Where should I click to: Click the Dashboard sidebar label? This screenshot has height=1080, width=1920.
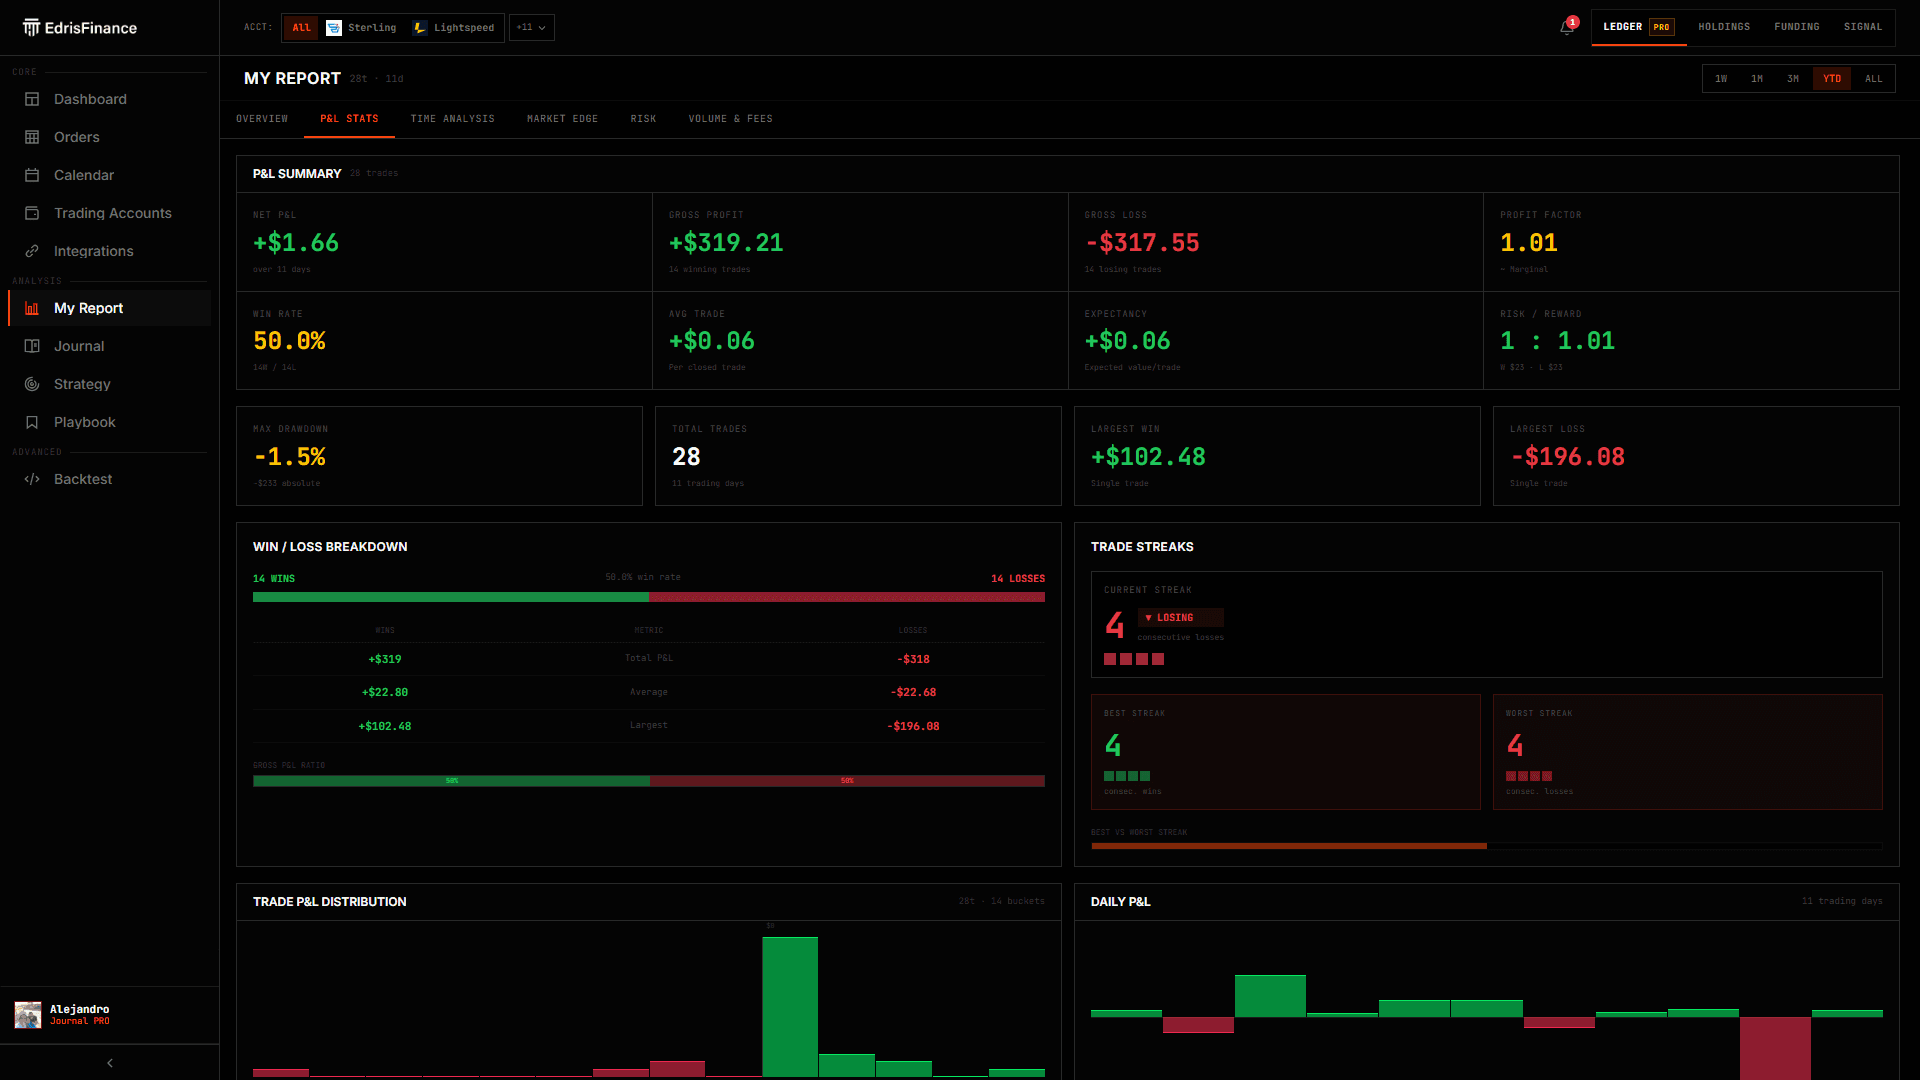point(90,99)
